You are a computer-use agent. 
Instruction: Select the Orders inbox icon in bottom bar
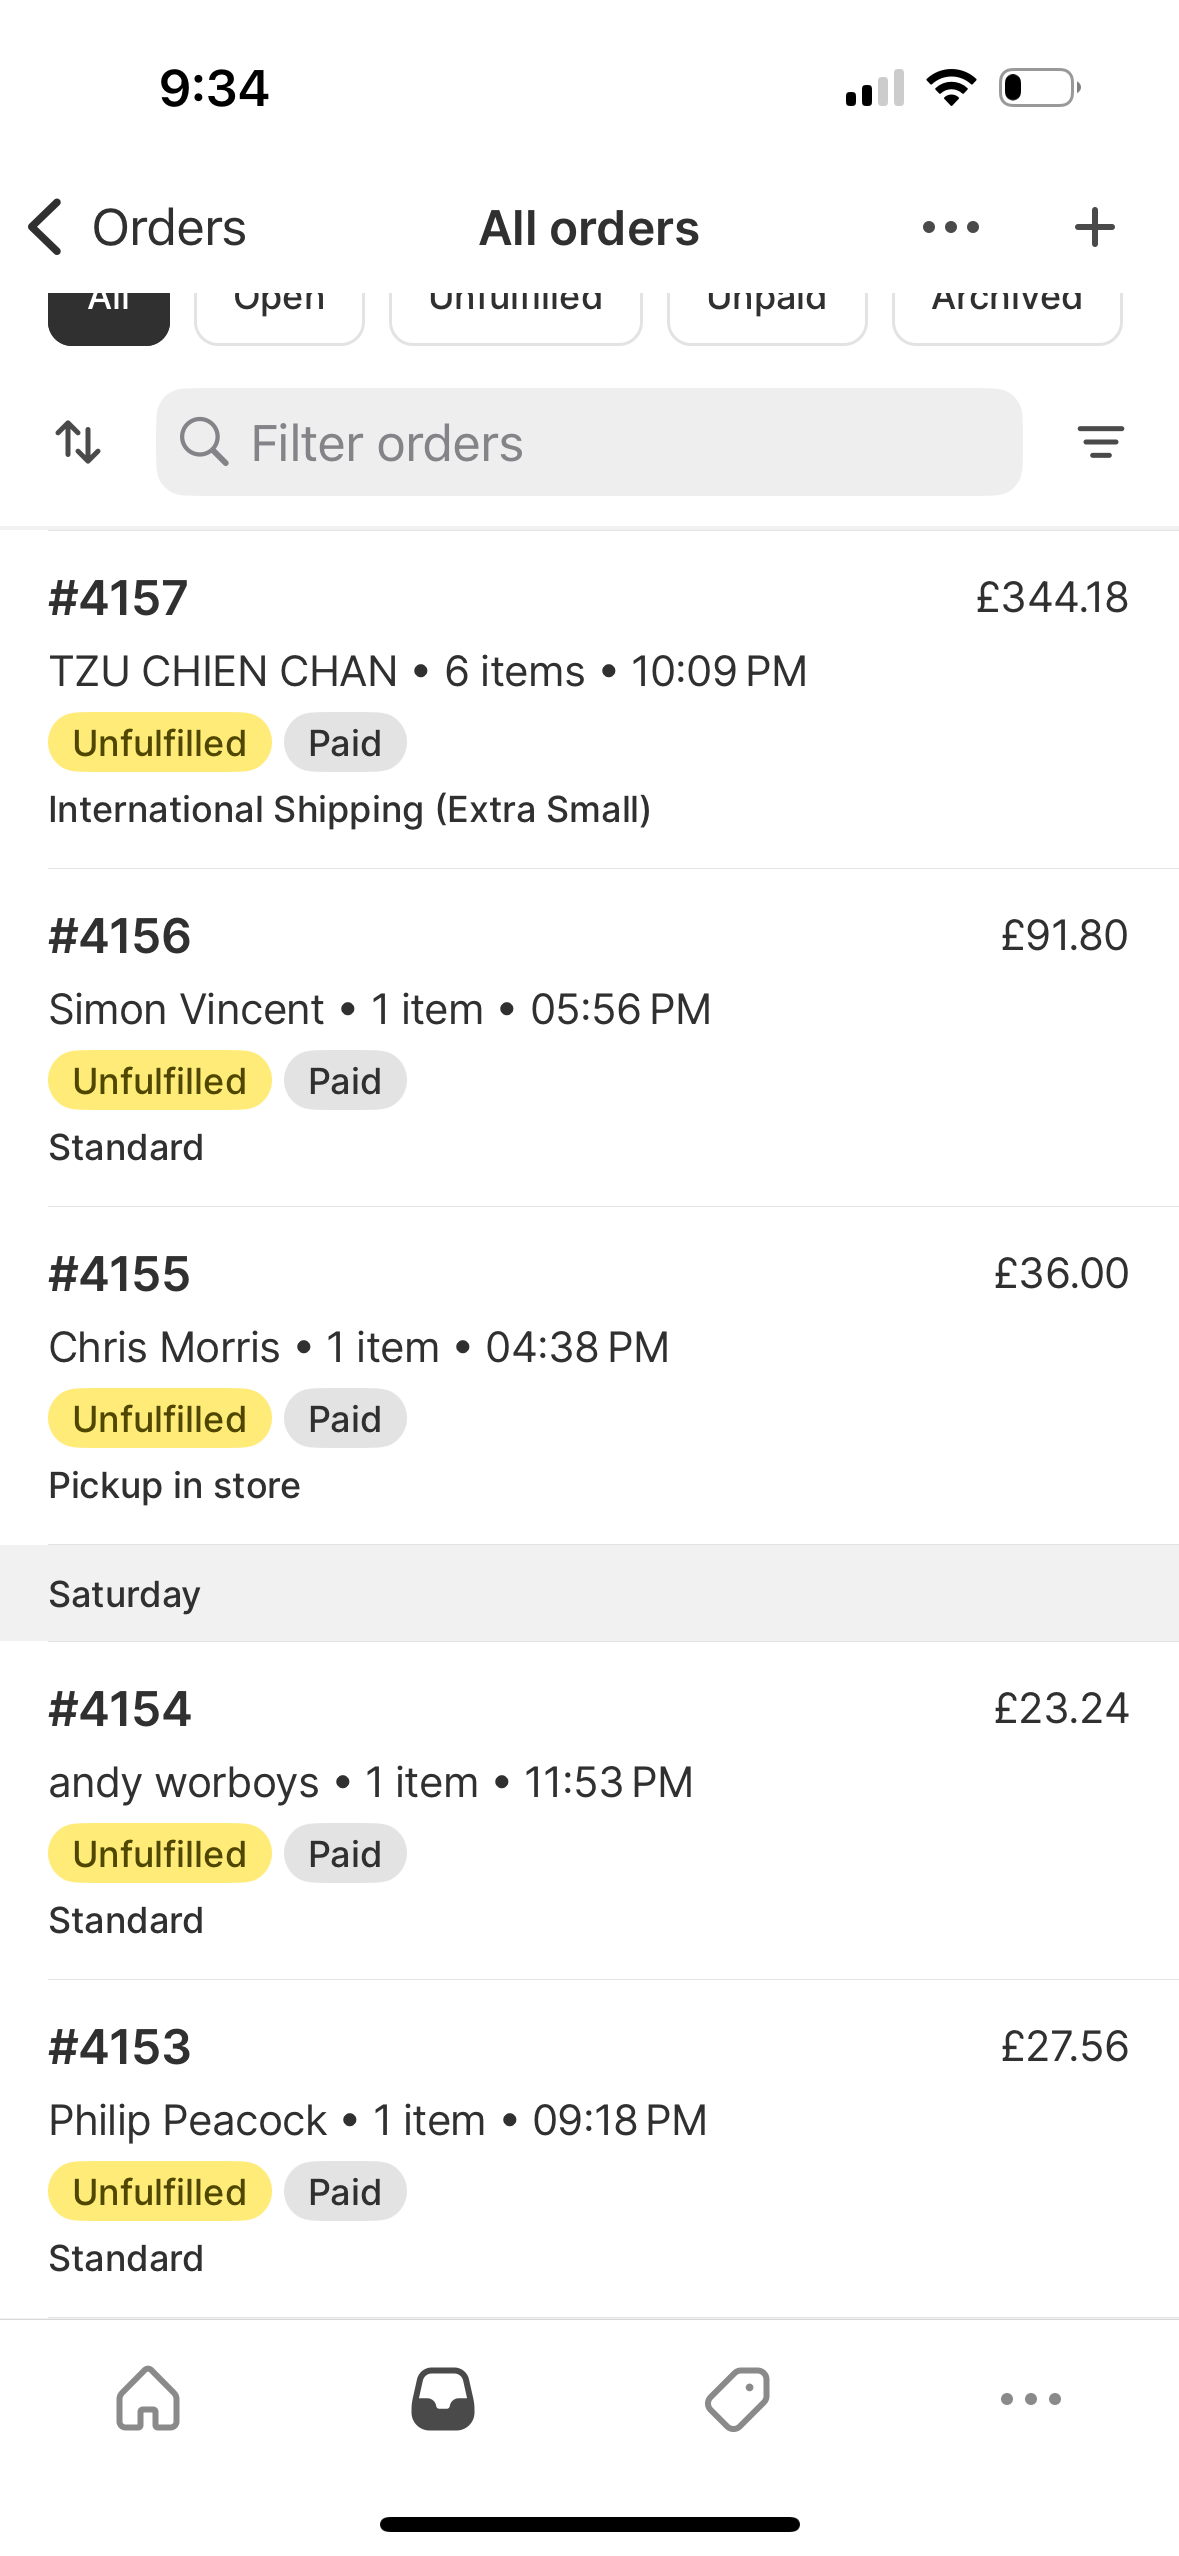pos(443,2398)
